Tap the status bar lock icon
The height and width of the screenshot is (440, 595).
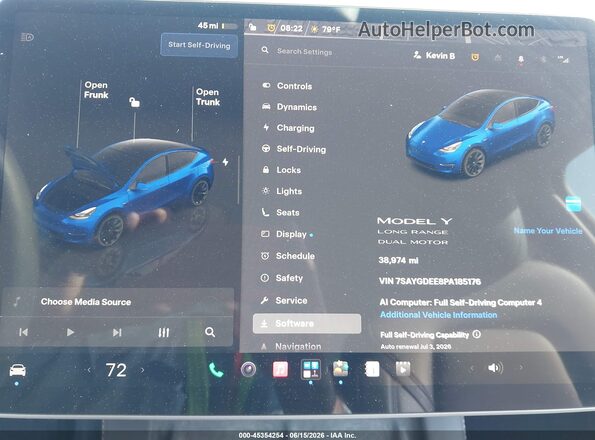(252, 27)
